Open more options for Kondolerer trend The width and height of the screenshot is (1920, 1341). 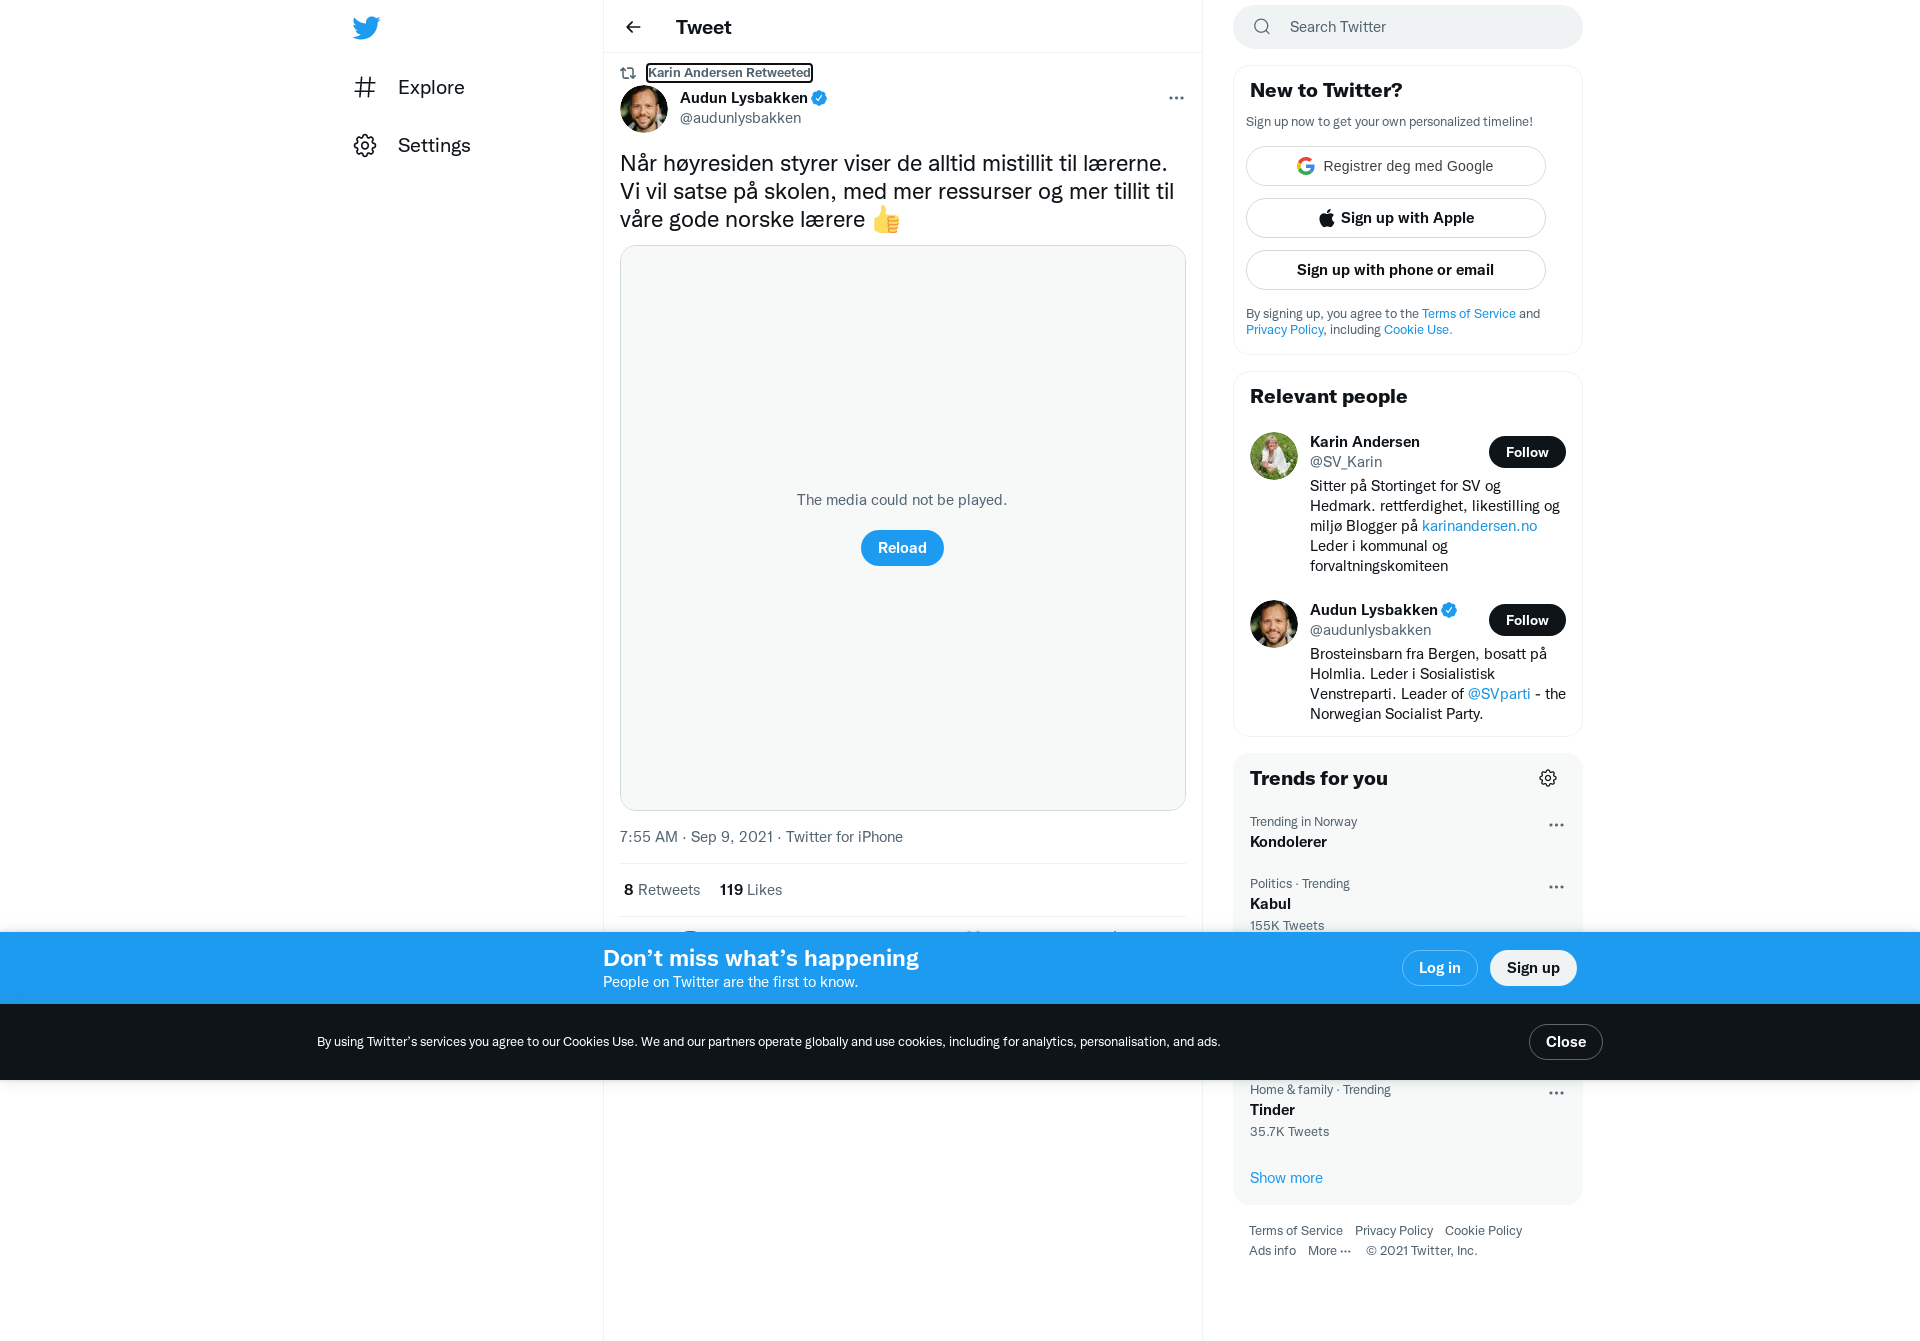(1556, 825)
